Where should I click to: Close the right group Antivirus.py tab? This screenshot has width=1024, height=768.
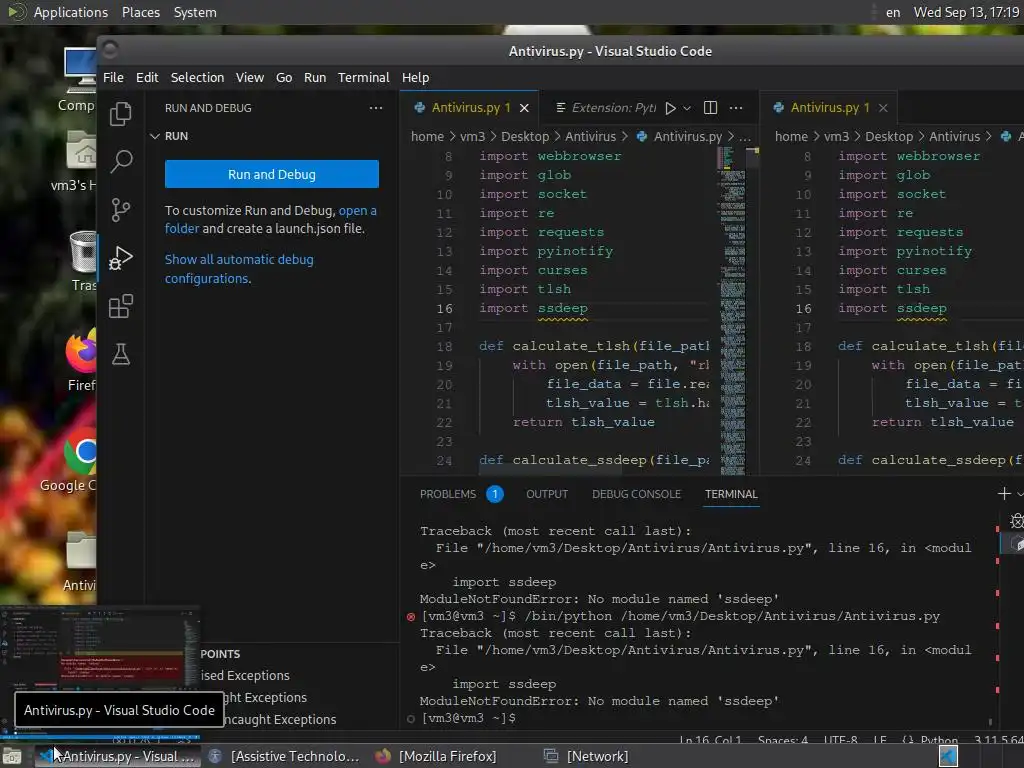coord(883,108)
